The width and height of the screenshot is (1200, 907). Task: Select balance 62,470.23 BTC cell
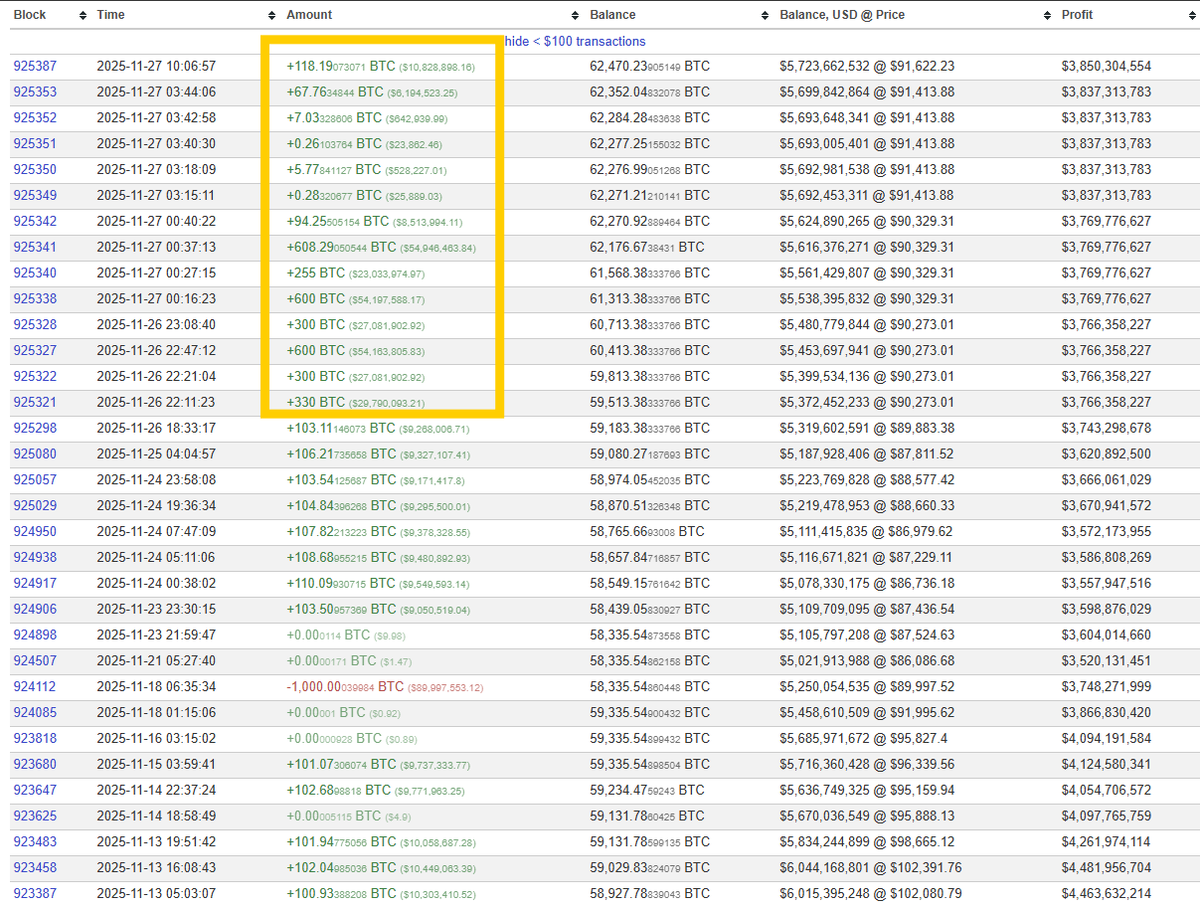pos(650,66)
